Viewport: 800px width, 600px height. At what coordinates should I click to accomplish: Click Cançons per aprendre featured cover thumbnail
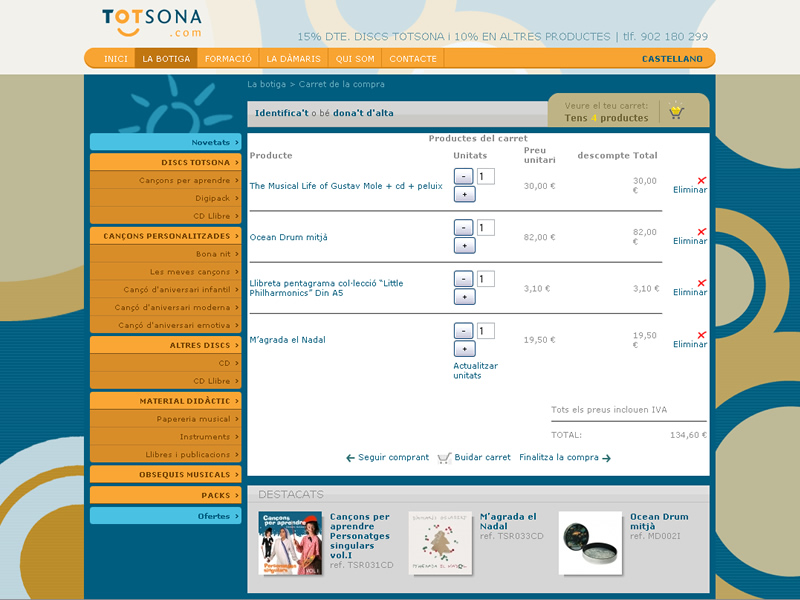click(x=290, y=543)
